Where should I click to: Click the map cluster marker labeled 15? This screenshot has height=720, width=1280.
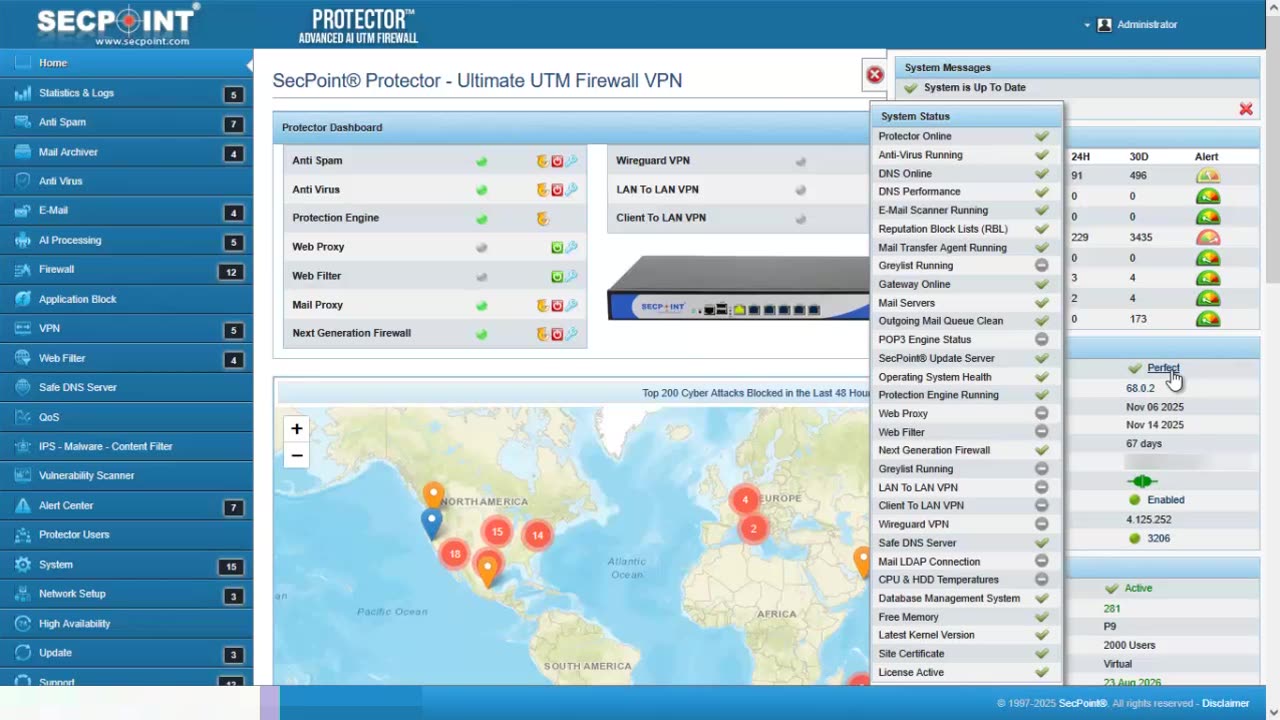point(497,531)
